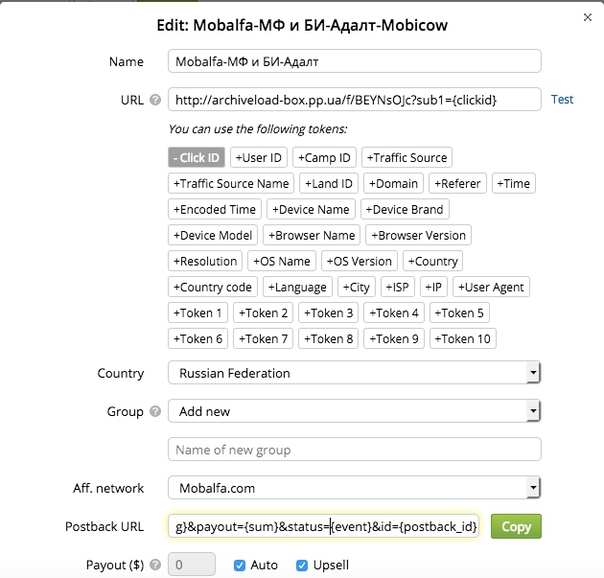Focus the Name of new group field
This screenshot has height=578, width=604.
pos(354,450)
